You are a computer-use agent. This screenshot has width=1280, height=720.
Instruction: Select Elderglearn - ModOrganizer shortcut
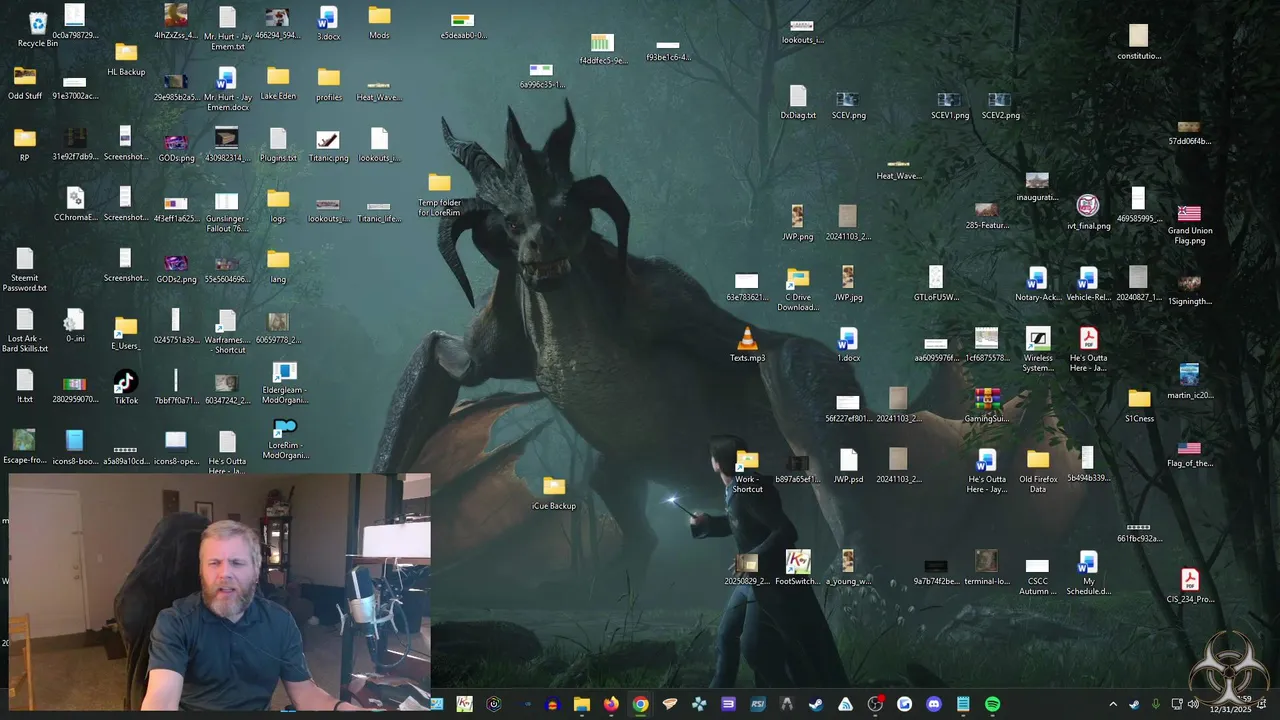(285, 383)
